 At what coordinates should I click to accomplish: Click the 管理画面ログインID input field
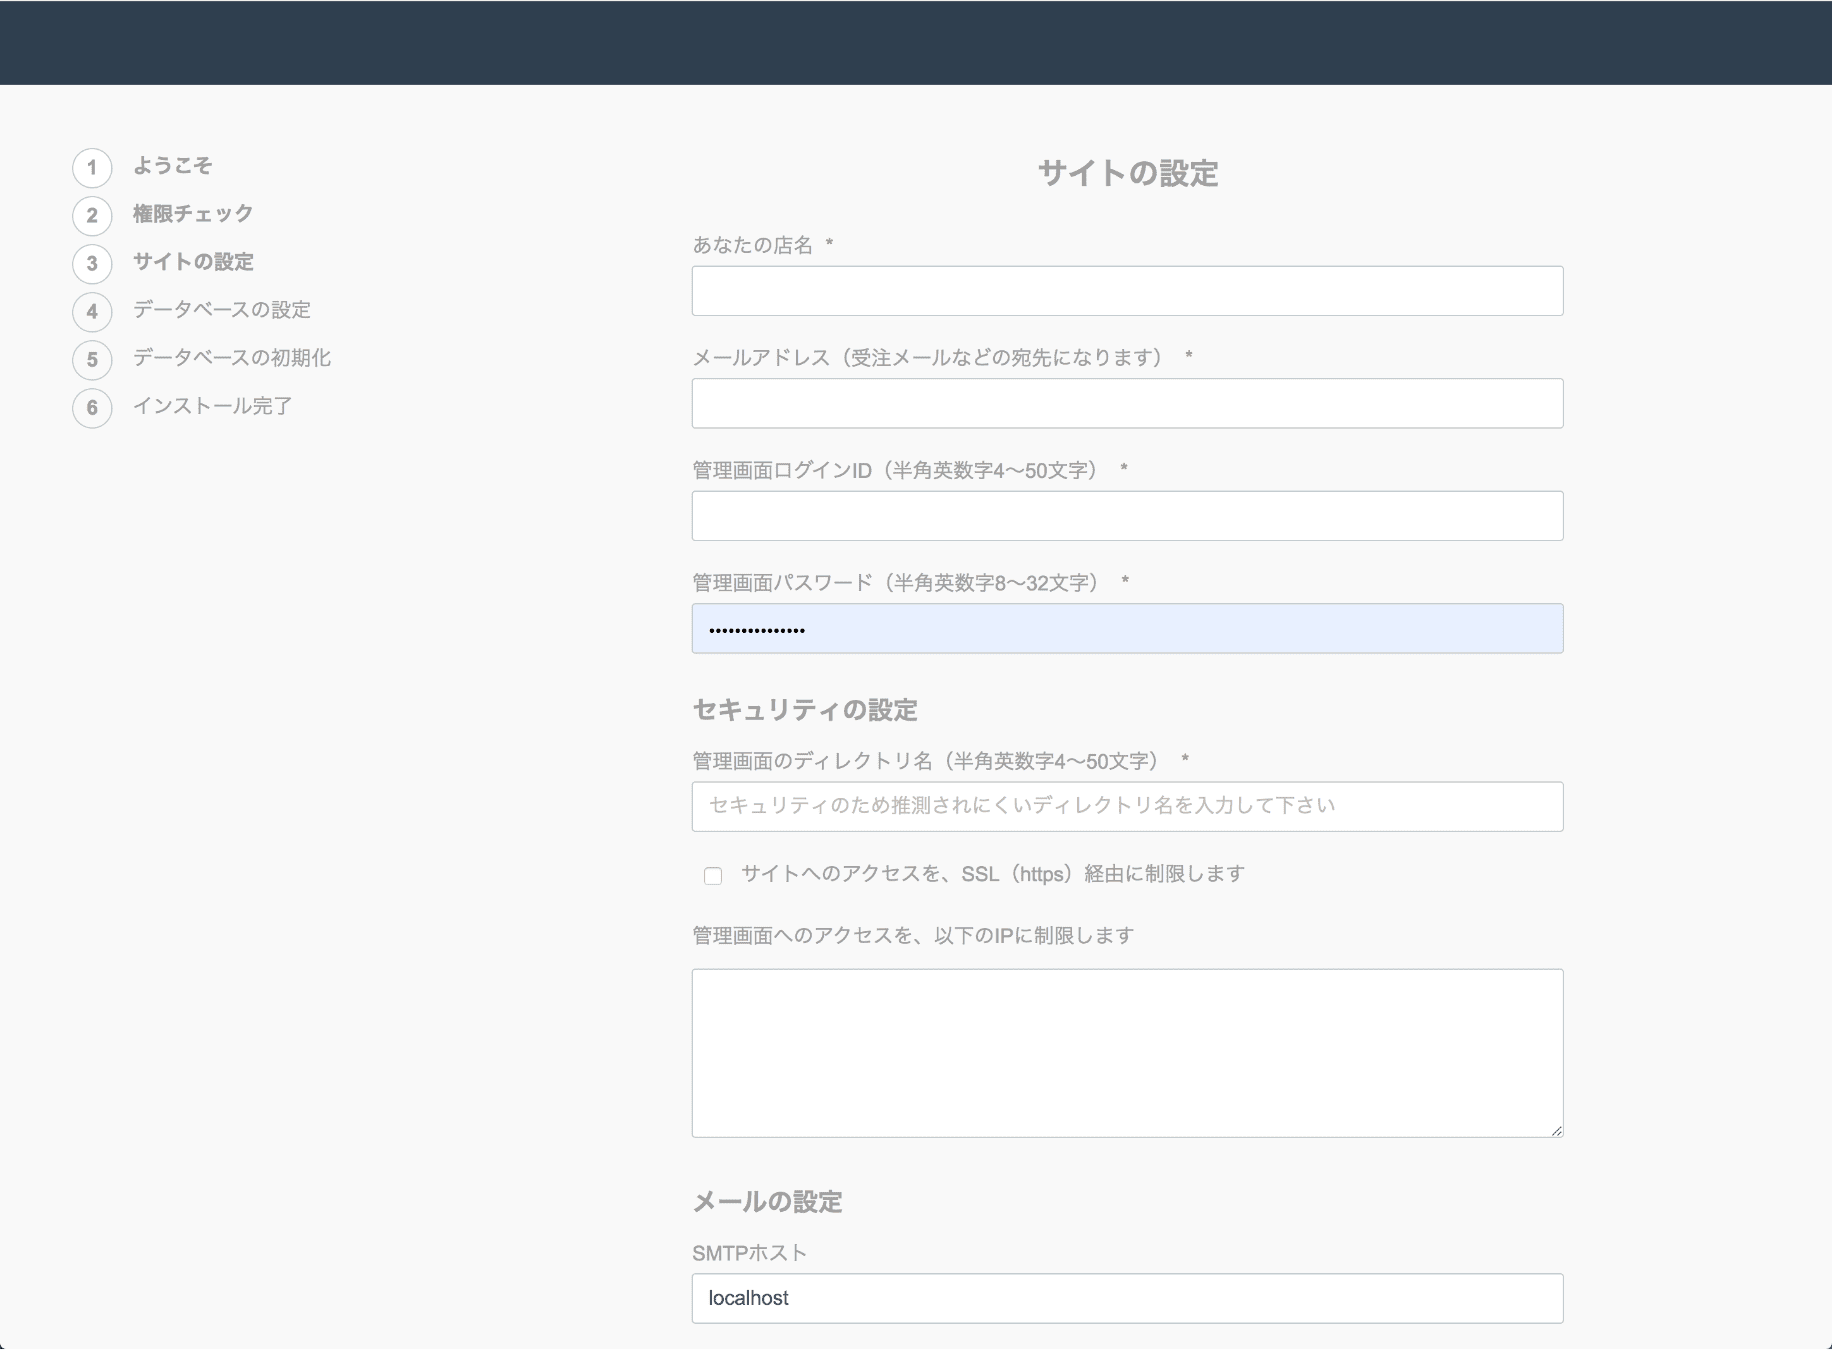tap(1127, 516)
